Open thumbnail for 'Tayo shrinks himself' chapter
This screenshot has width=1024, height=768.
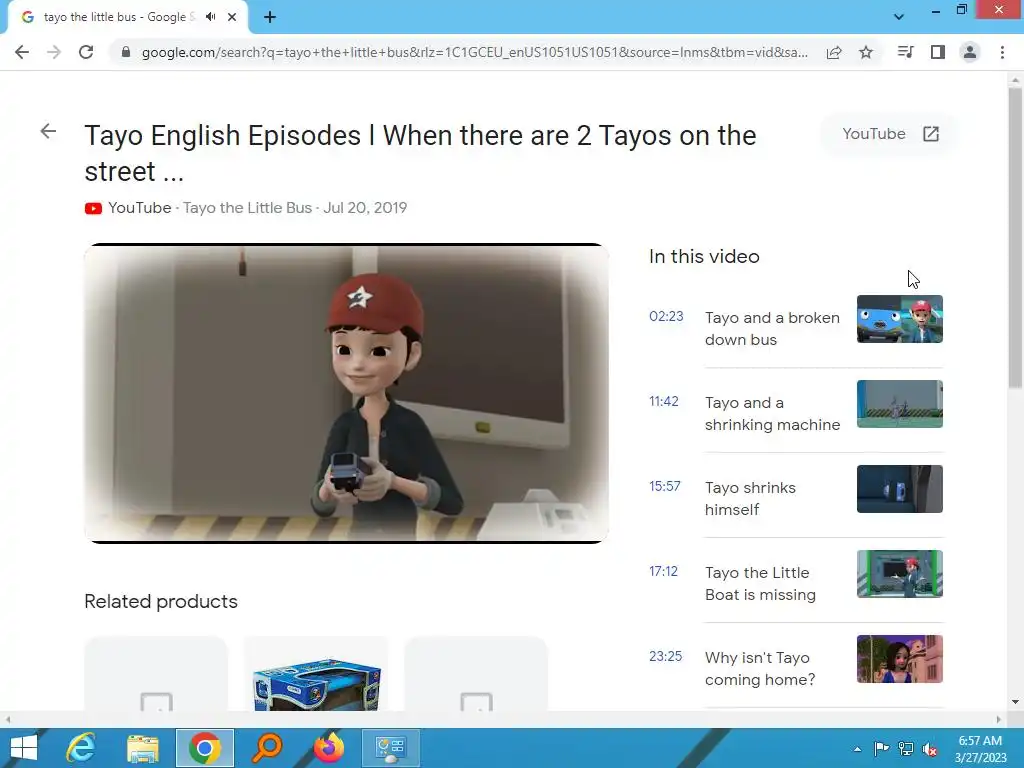click(x=900, y=488)
